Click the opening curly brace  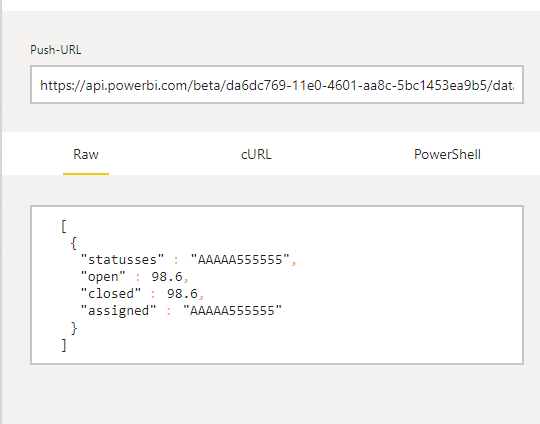[73, 243]
